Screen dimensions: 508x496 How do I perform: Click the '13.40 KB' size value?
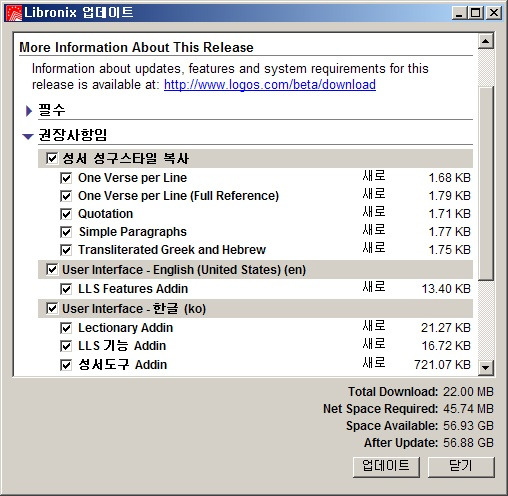(x=446, y=289)
